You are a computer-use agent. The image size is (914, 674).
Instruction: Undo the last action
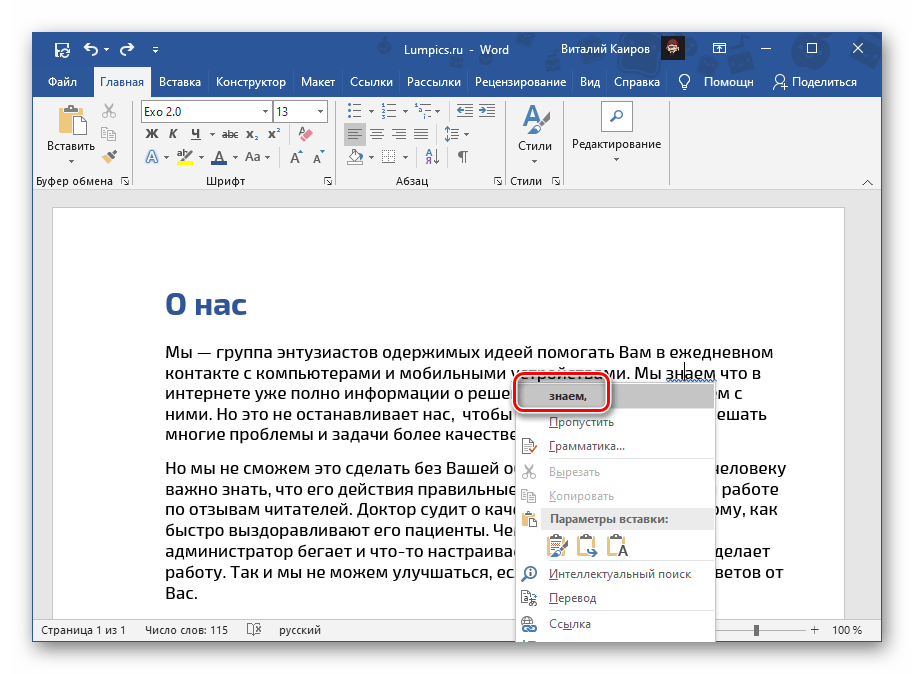tap(91, 50)
